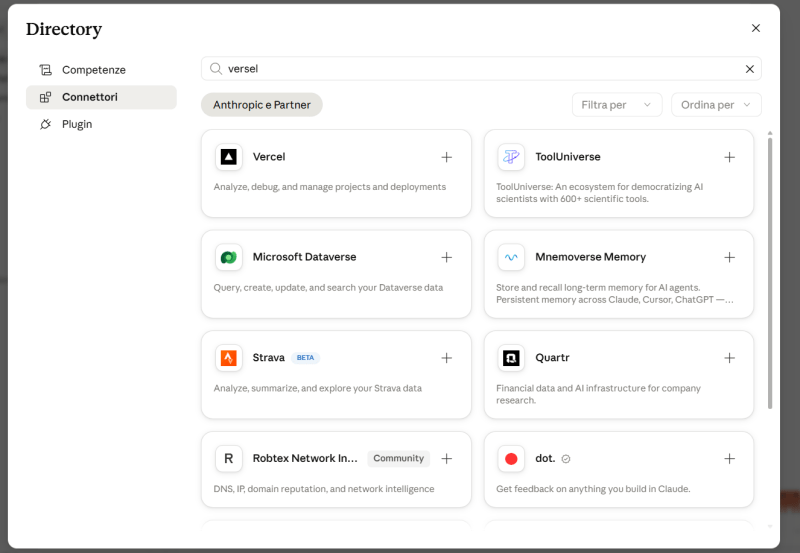Open the dot. connector title
800x553 pixels.
point(545,458)
